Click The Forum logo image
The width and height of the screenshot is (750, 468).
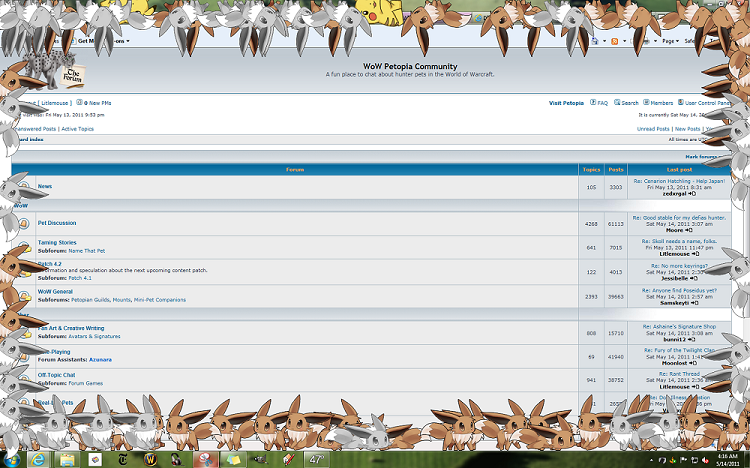(x=55, y=70)
